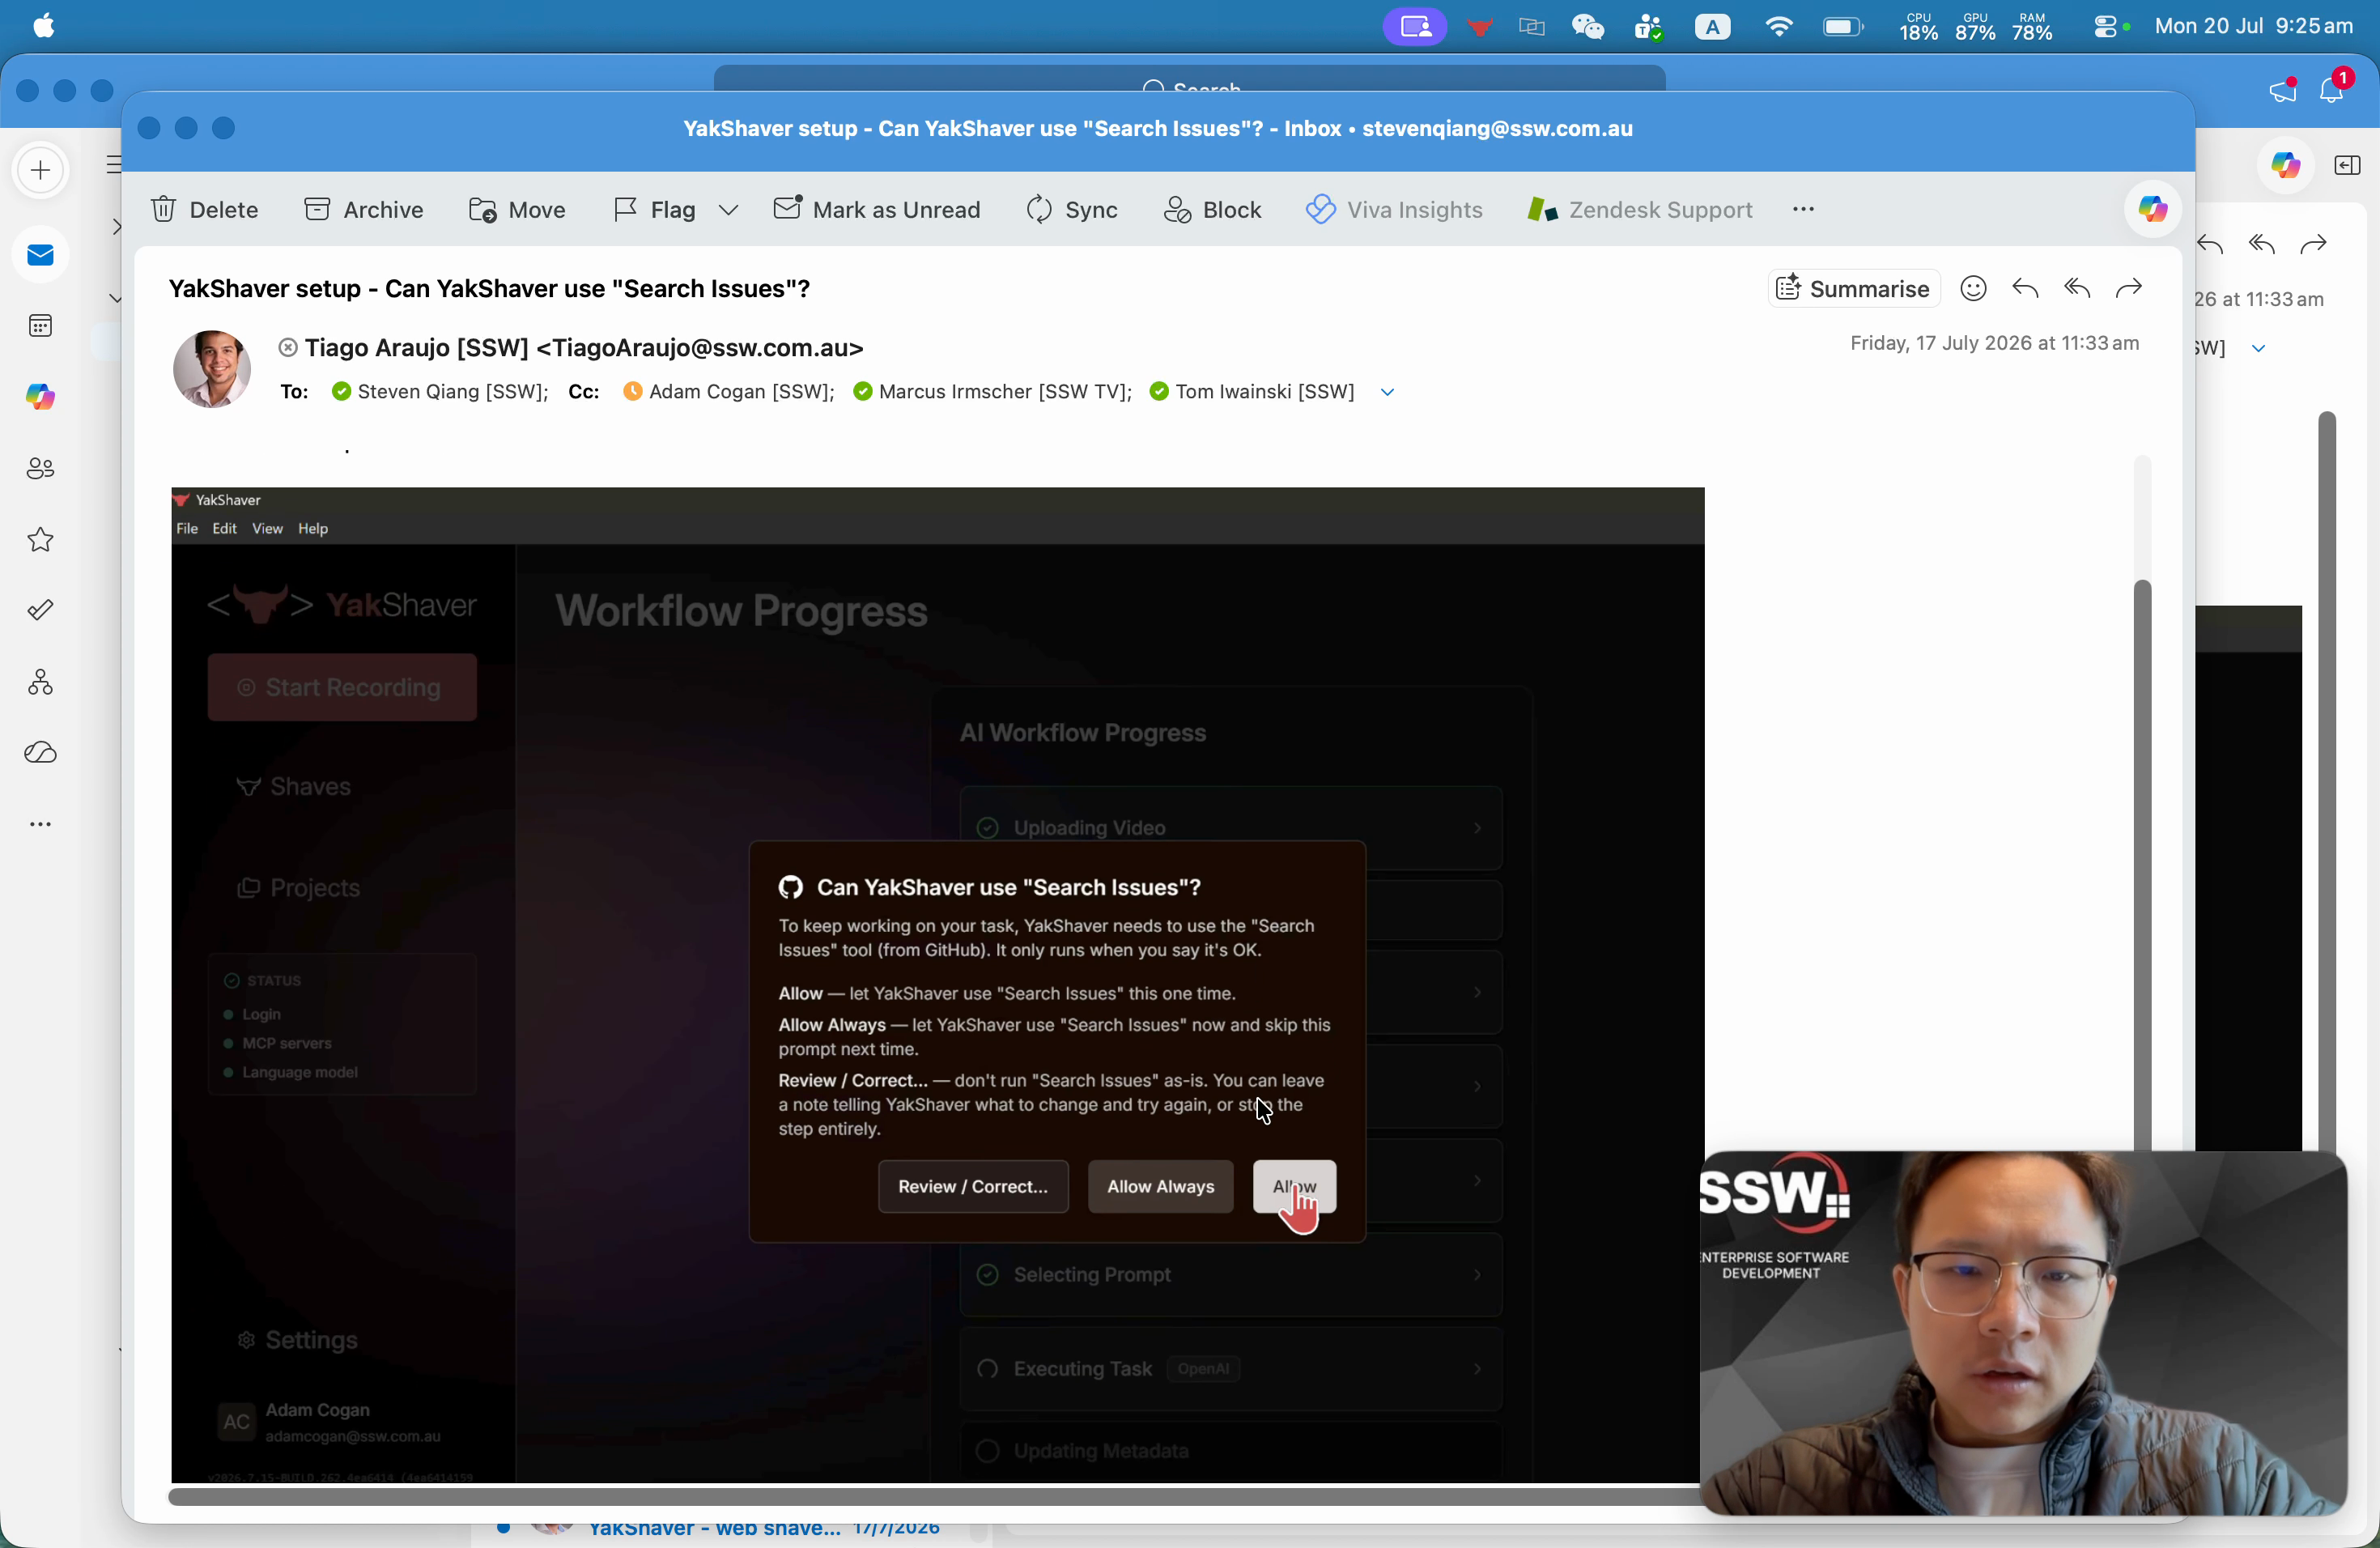Click the embedded YakShaver screenshot image
This screenshot has width=2380, height=1548.
point(937,985)
